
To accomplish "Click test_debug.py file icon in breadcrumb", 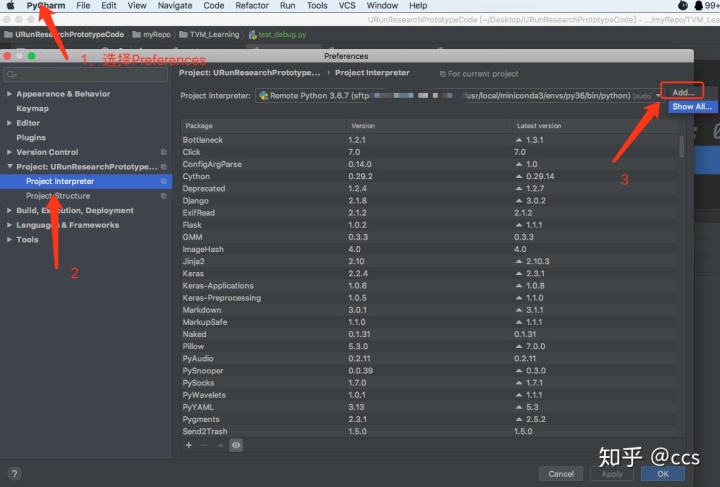I will 253,34.
